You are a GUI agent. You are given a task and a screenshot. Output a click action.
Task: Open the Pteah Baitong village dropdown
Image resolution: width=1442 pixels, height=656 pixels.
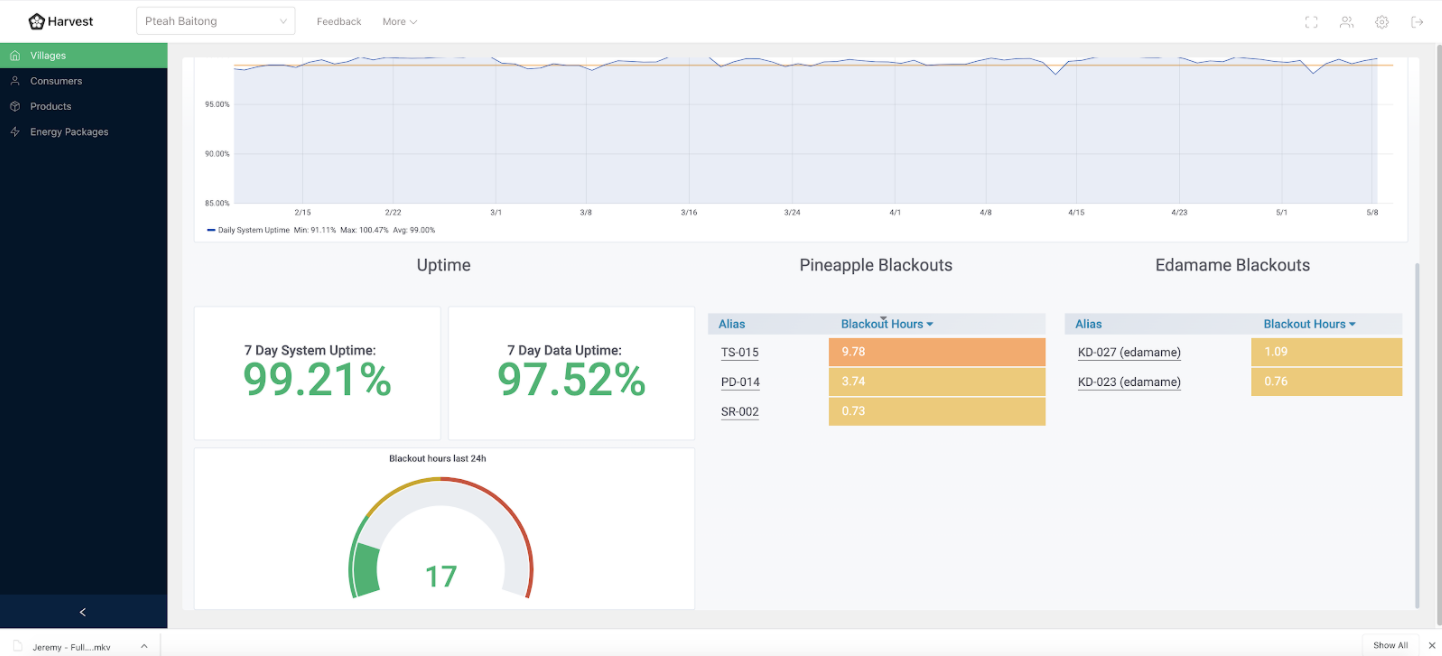click(215, 21)
